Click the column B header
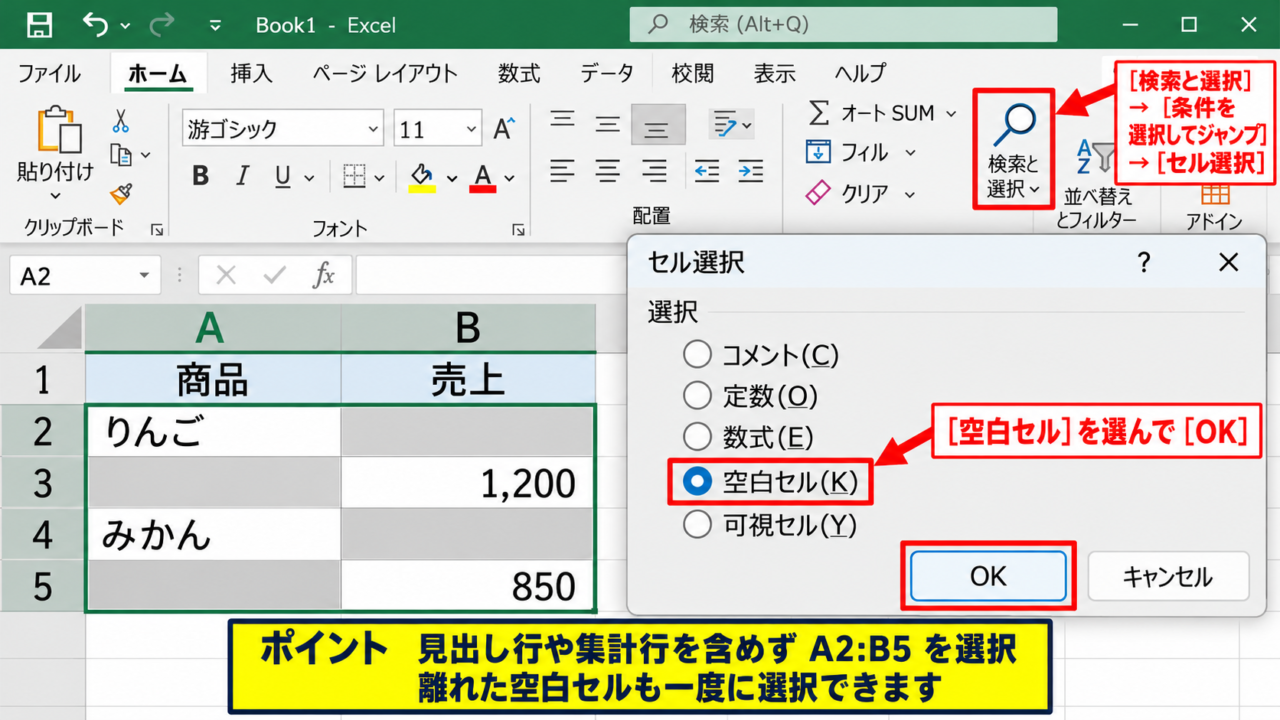 point(468,327)
